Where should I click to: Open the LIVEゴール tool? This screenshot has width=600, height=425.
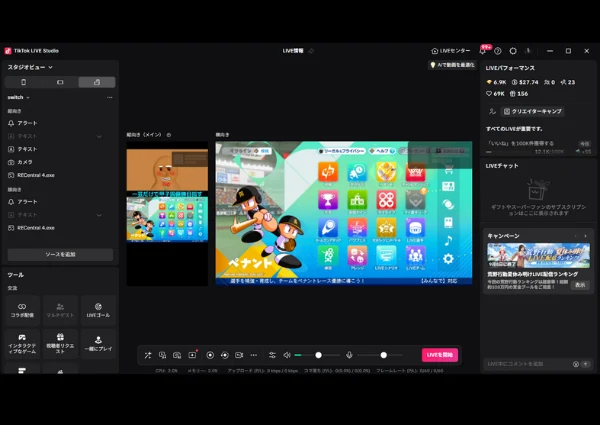98,310
